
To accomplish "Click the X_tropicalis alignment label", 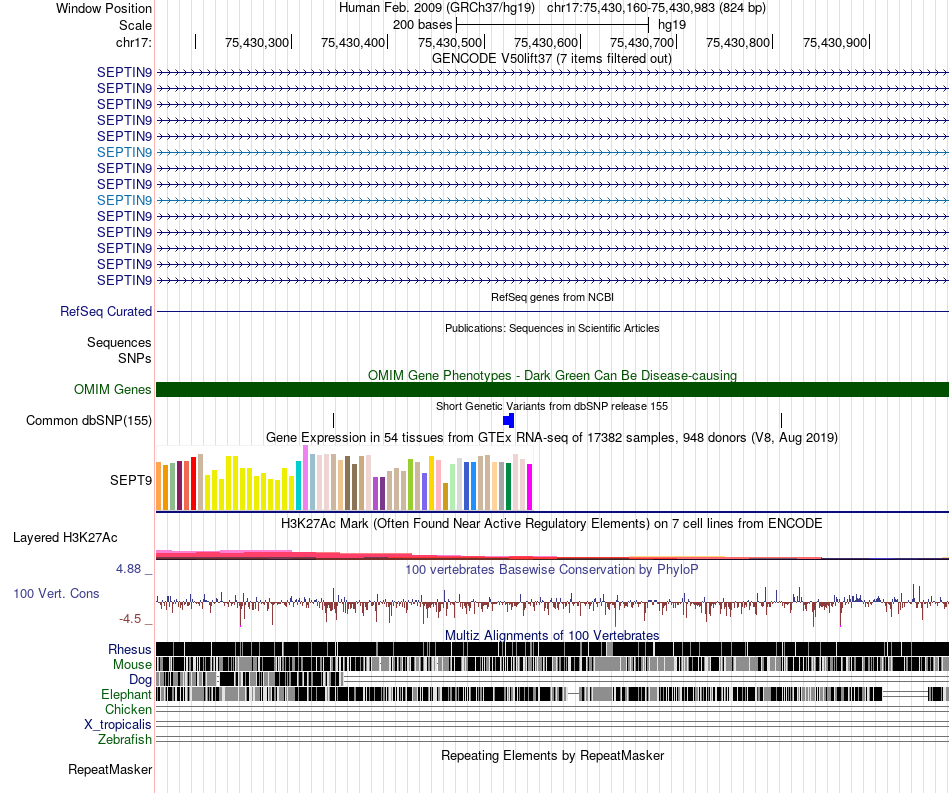I will coord(118,725).
